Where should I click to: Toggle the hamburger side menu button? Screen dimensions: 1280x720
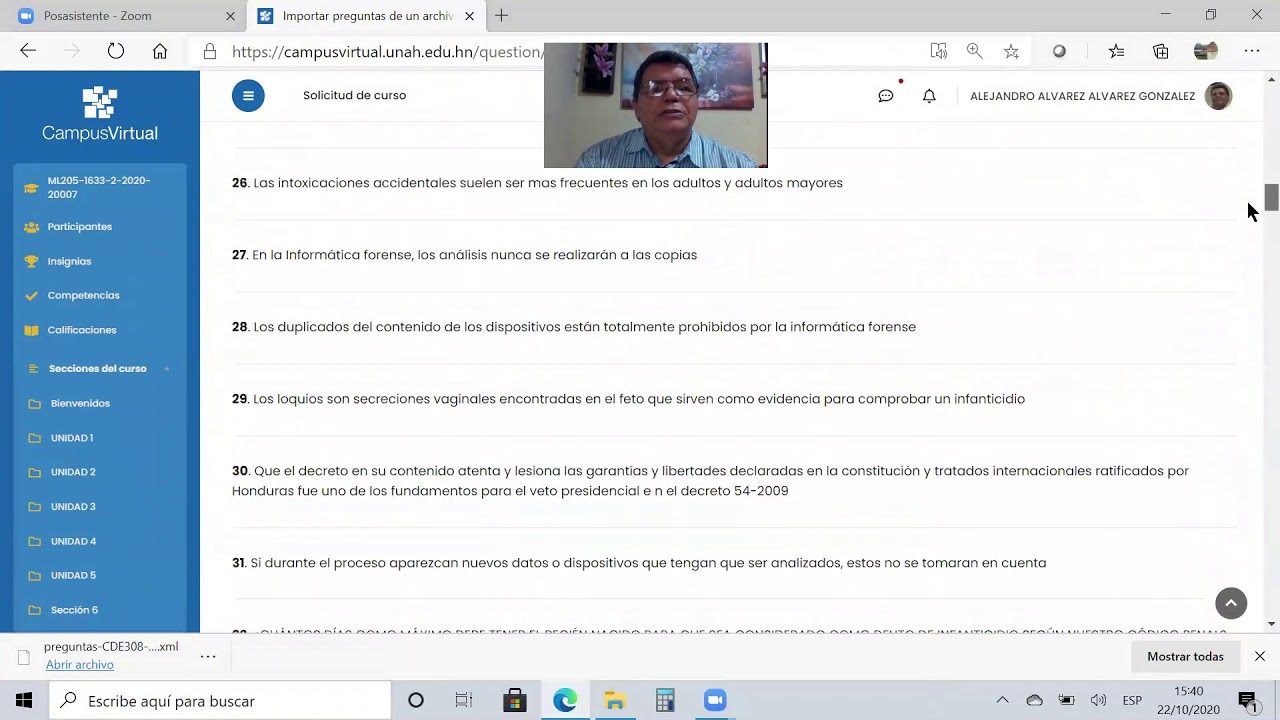point(248,96)
